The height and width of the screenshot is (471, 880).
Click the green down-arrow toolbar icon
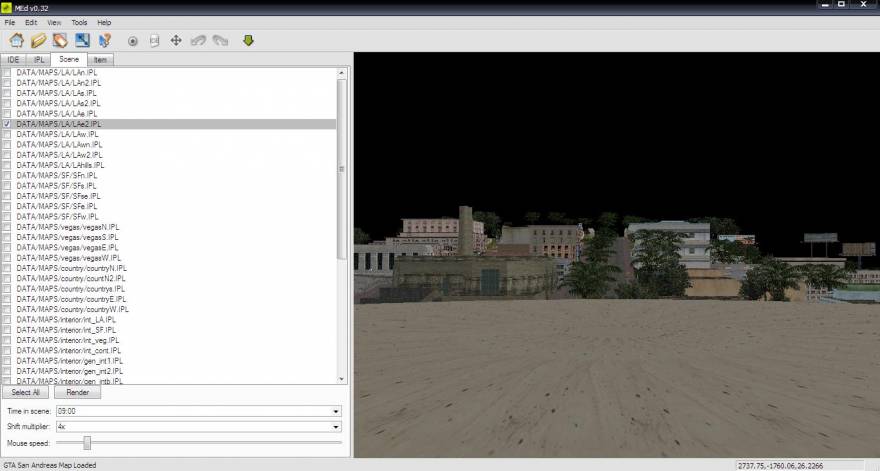coord(248,40)
